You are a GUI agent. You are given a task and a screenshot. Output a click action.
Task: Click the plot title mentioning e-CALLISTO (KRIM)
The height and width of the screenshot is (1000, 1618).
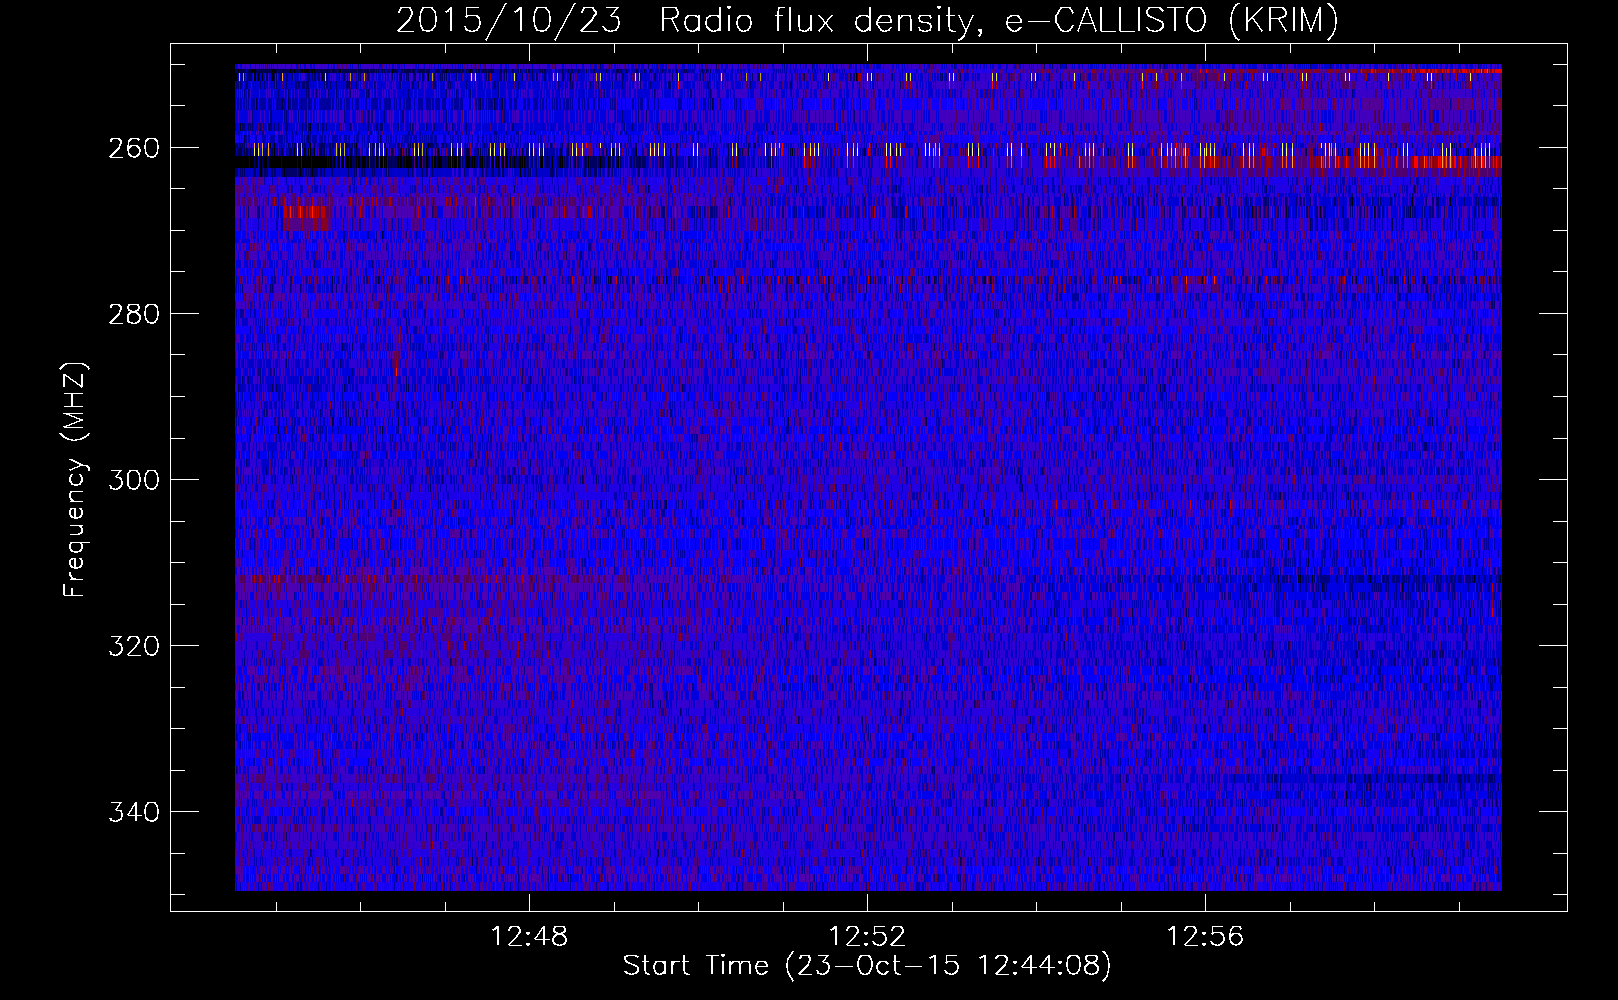[867, 20]
